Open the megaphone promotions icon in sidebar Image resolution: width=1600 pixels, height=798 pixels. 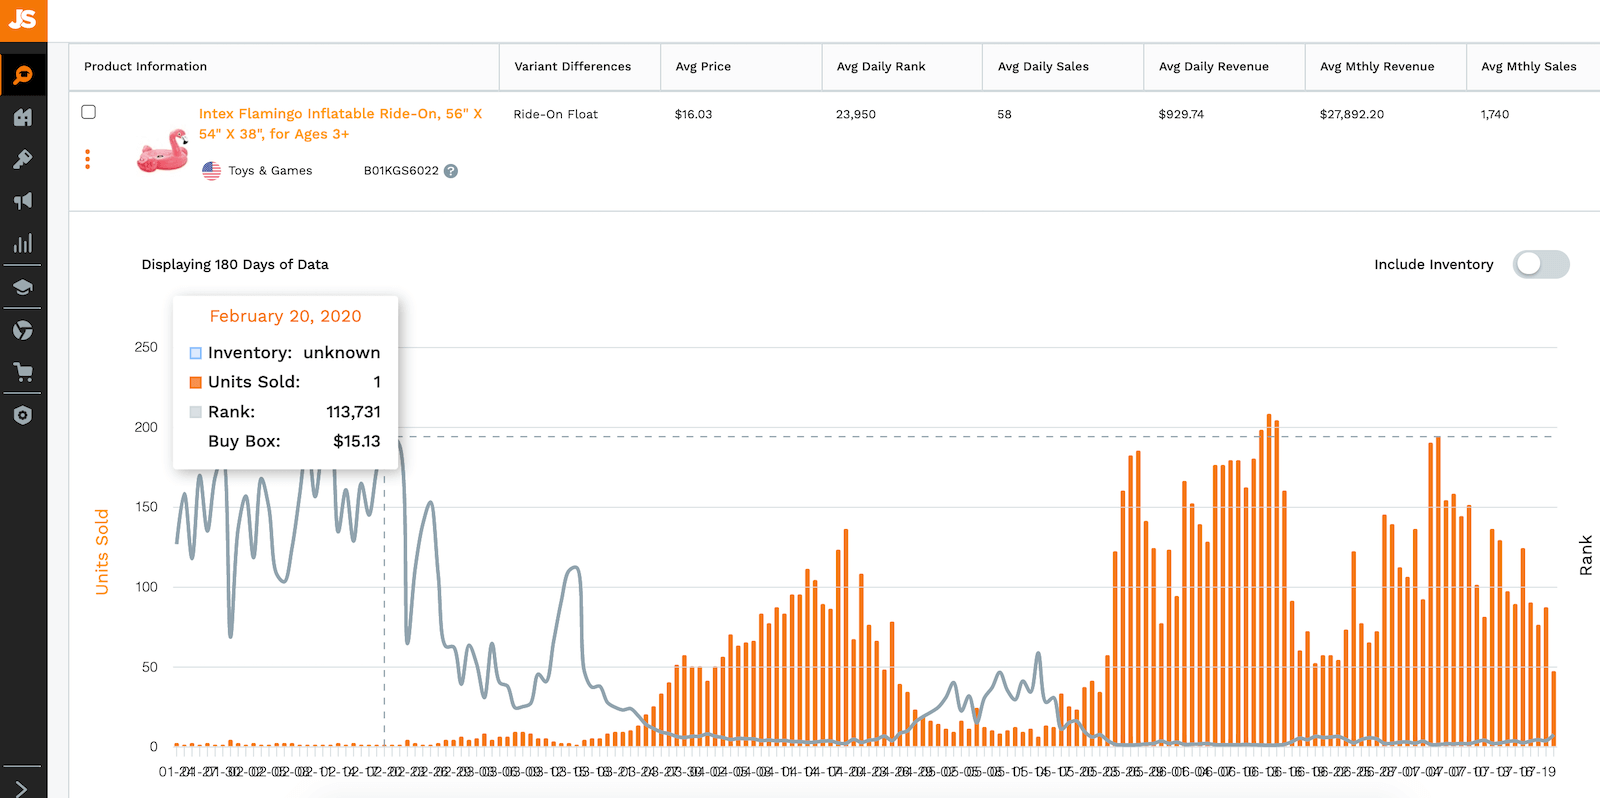point(23,201)
